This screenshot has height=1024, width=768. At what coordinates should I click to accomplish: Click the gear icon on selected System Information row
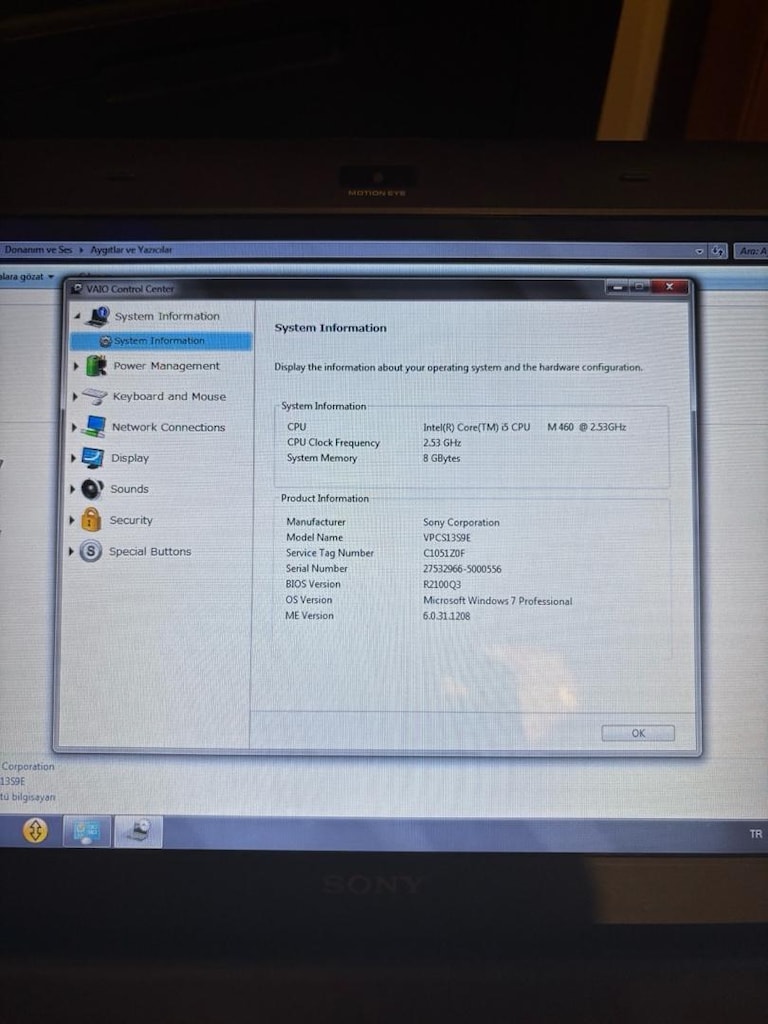click(x=106, y=341)
